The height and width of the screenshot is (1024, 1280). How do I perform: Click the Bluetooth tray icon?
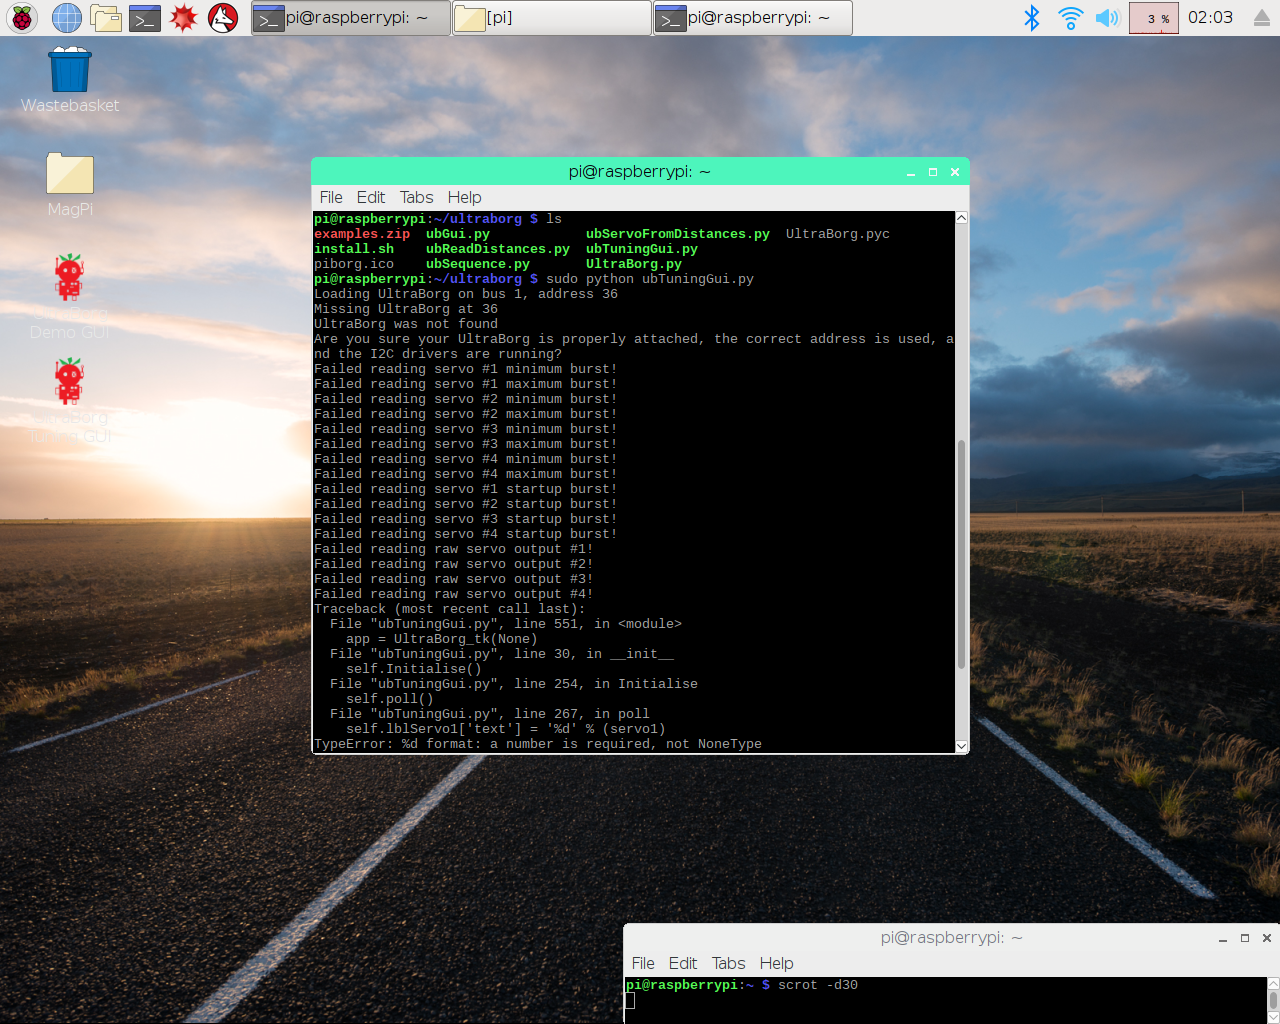click(x=1032, y=17)
